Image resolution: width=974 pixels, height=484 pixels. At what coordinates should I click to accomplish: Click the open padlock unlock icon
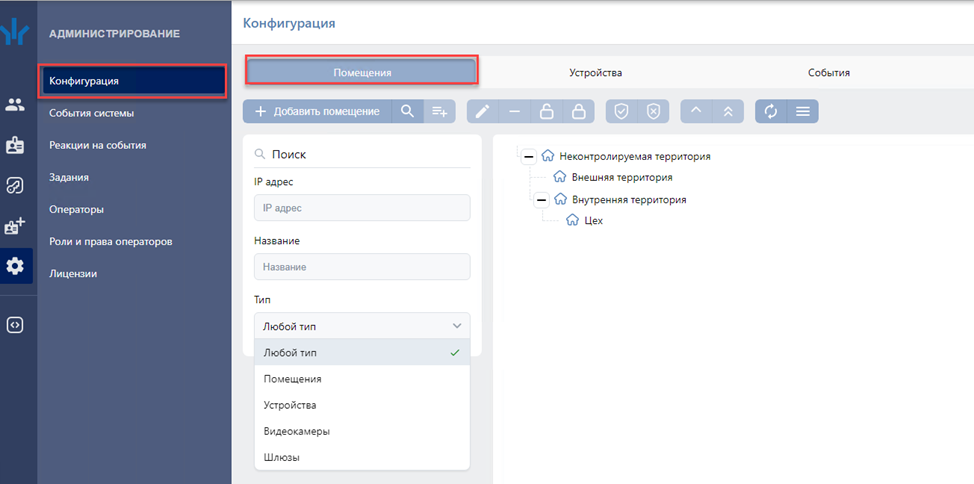tap(546, 111)
